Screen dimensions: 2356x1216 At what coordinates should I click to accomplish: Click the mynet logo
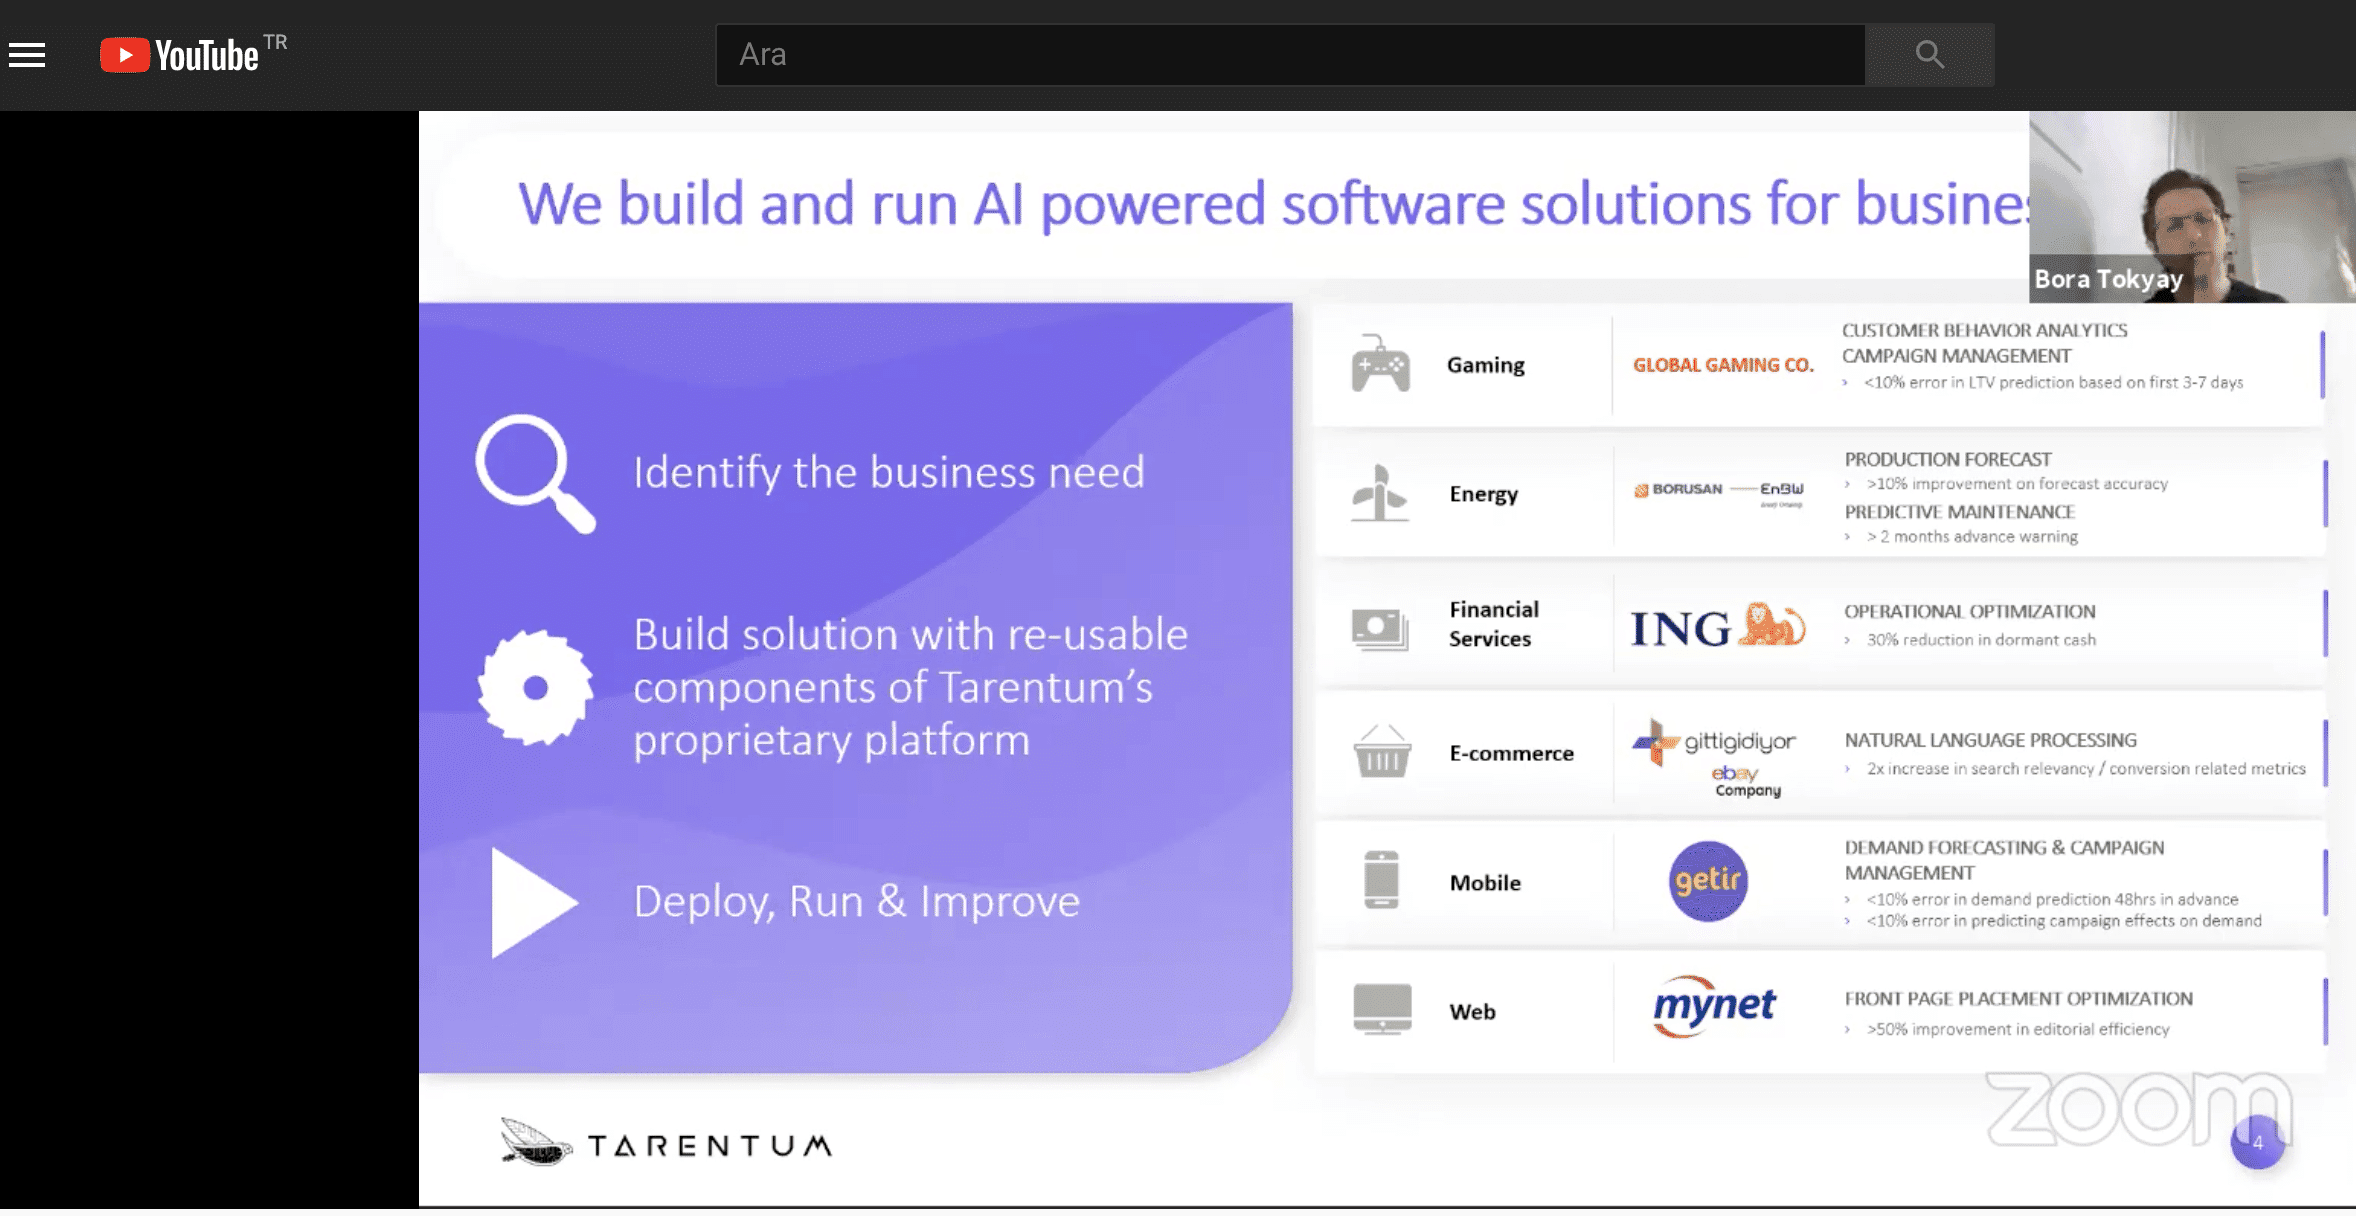click(1714, 1007)
